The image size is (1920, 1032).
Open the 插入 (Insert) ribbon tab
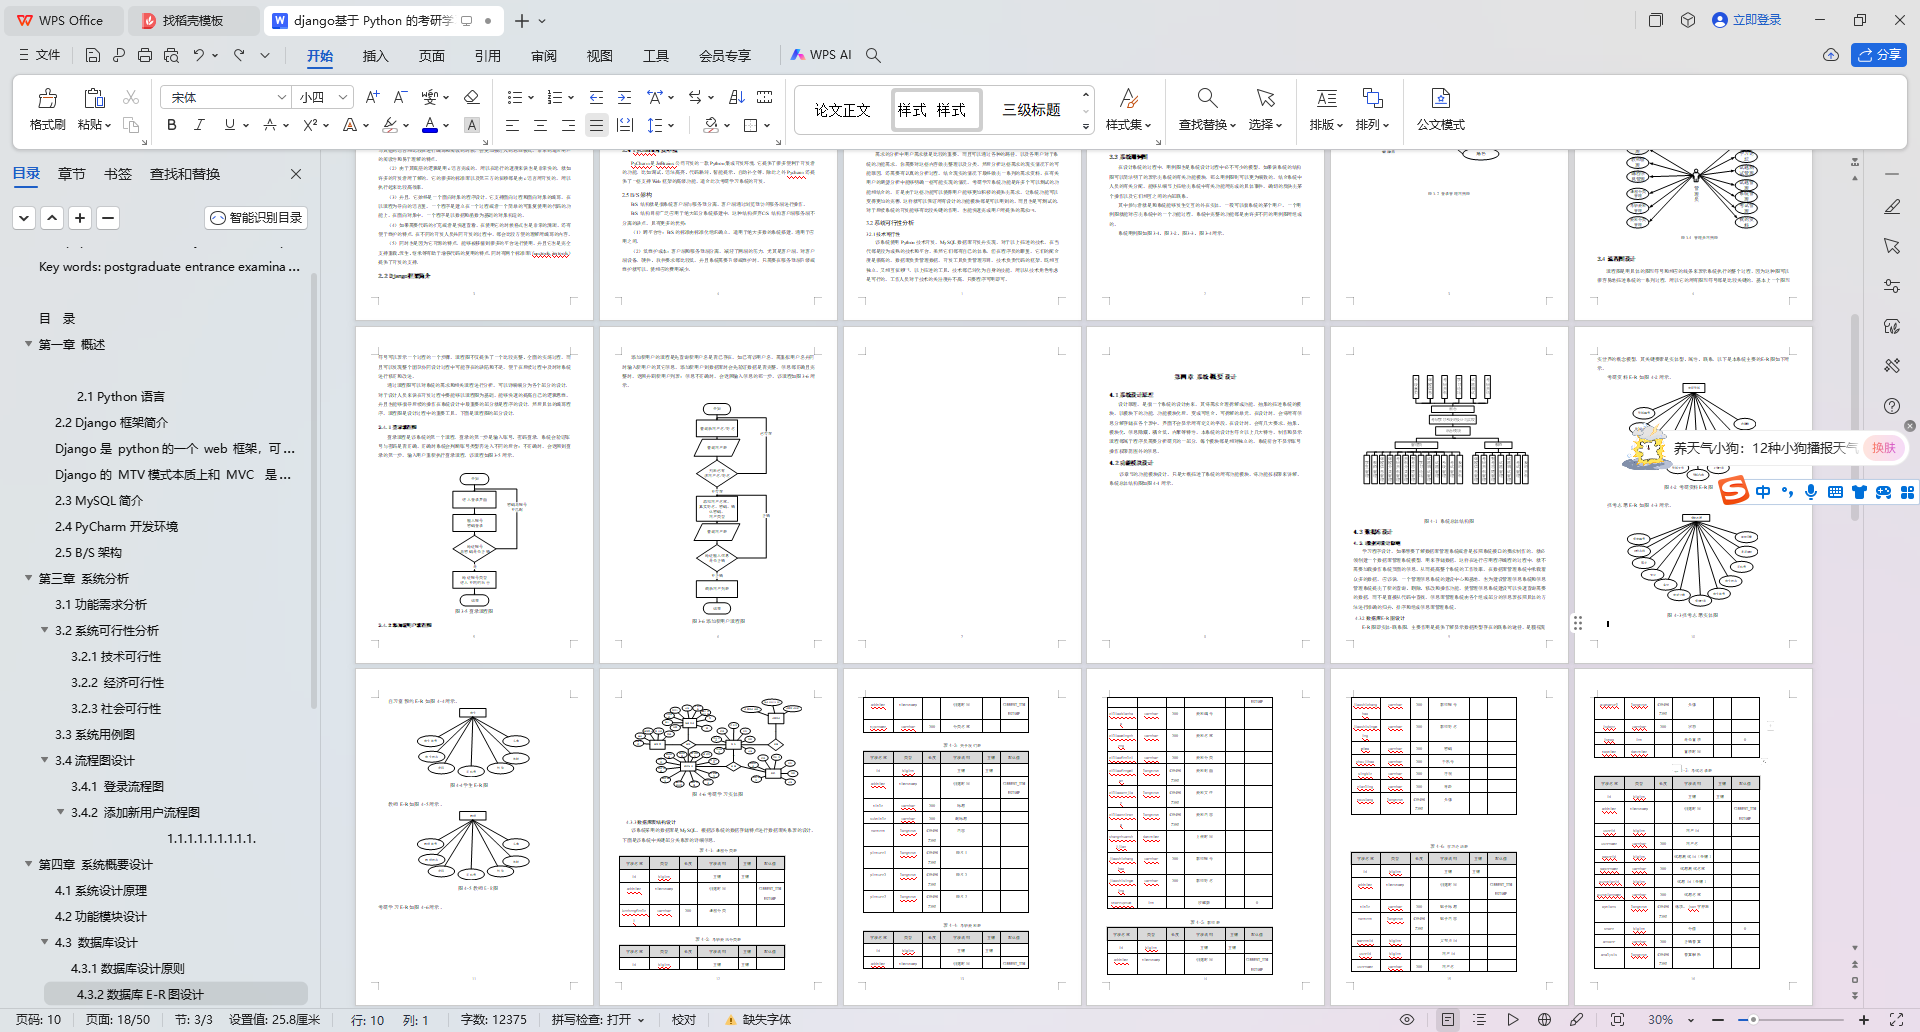pyautogui.click(x=375, y=55)
